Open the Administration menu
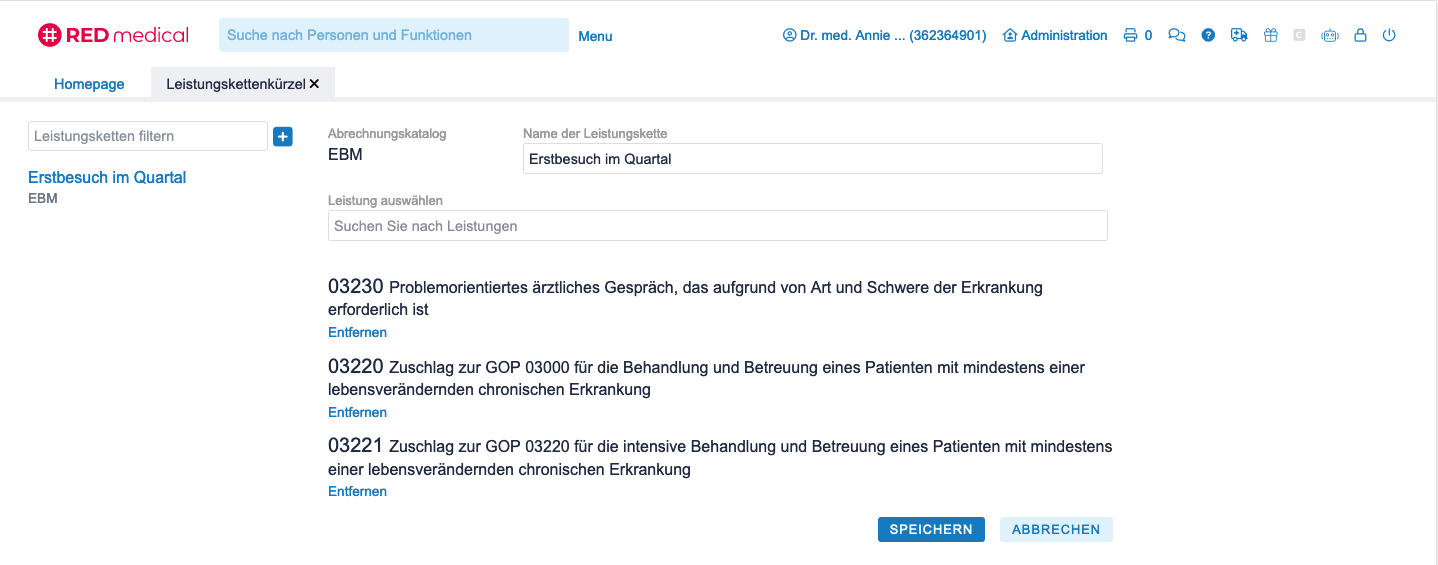The width and height of the screenshot is (1438, 565). tap(1055, 36)
